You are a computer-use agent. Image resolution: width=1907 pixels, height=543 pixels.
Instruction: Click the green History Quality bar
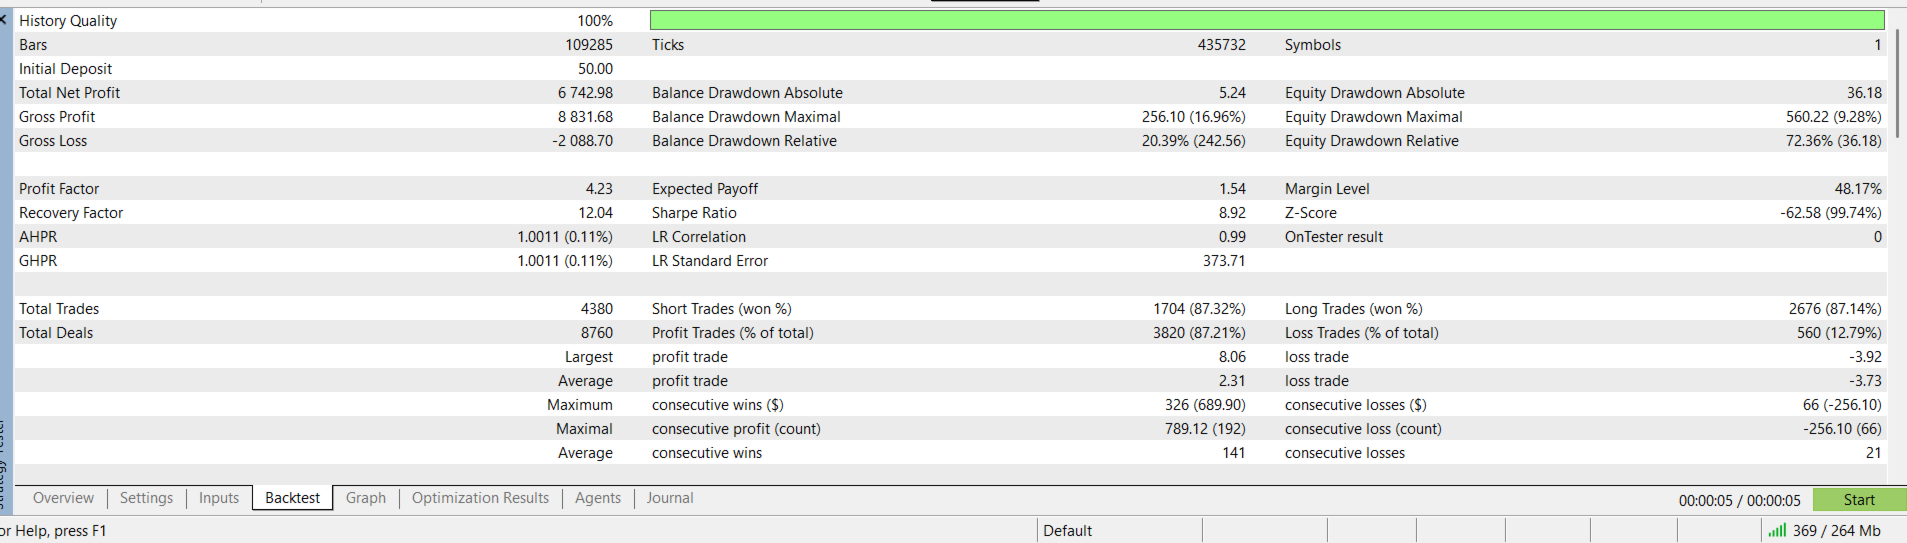tap(1266, 20)
